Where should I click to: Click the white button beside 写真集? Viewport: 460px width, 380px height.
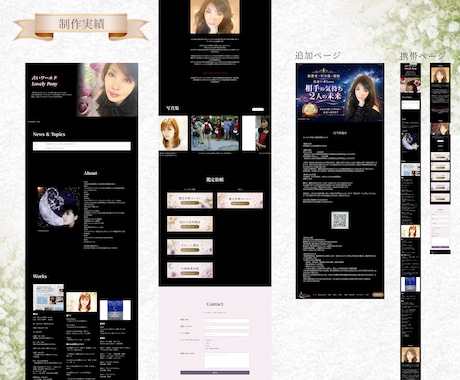[258, 109]
